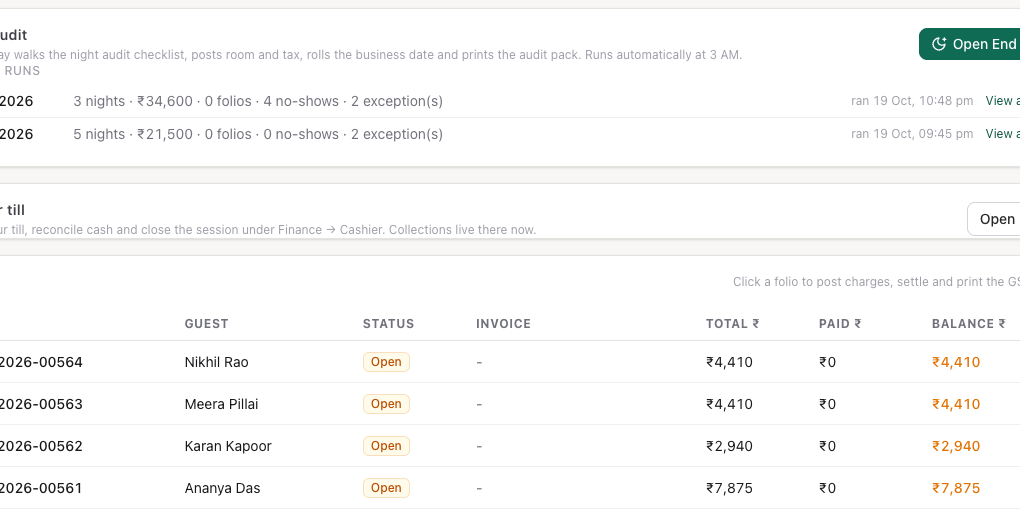Click the INVOICE column header
Viewport: 1020px width, 520px height.
503,323
